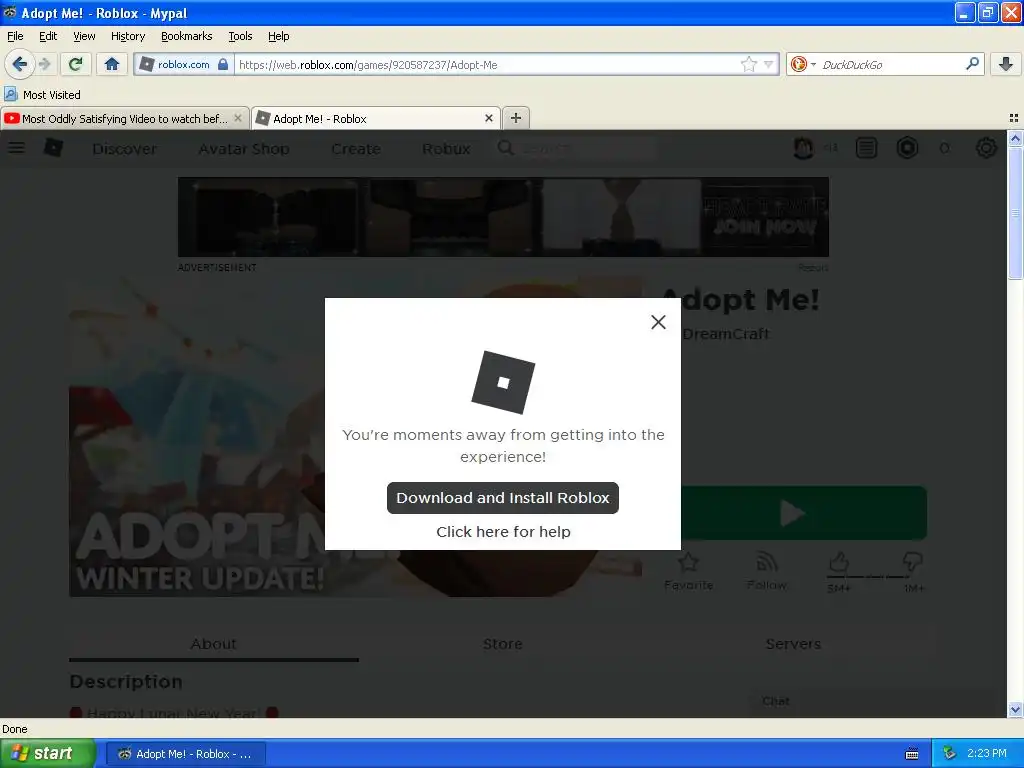
Task: Open the Tools menu
Action: pos(240,36)
